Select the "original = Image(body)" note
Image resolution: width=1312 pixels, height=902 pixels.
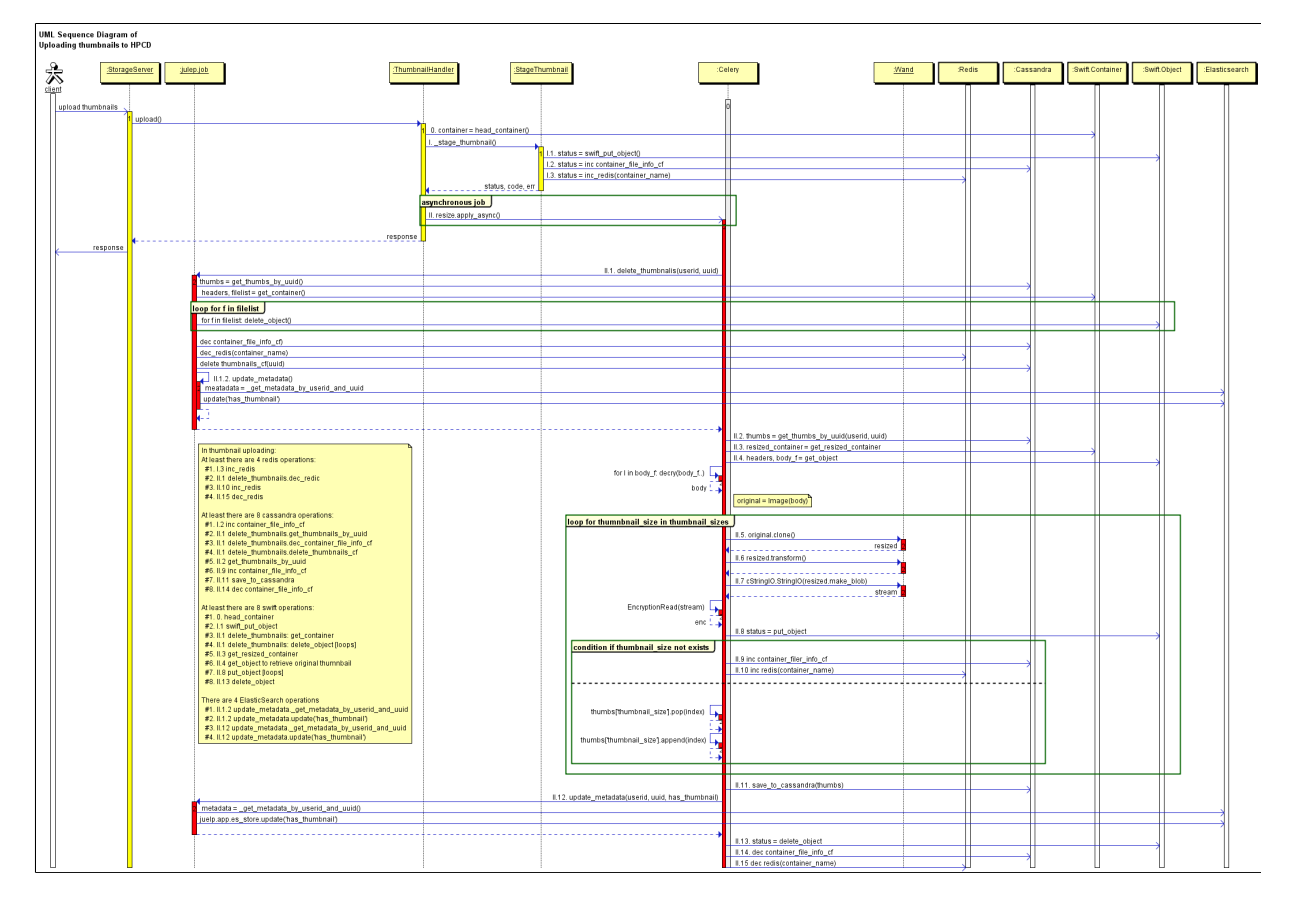click(x=771, y=499)
